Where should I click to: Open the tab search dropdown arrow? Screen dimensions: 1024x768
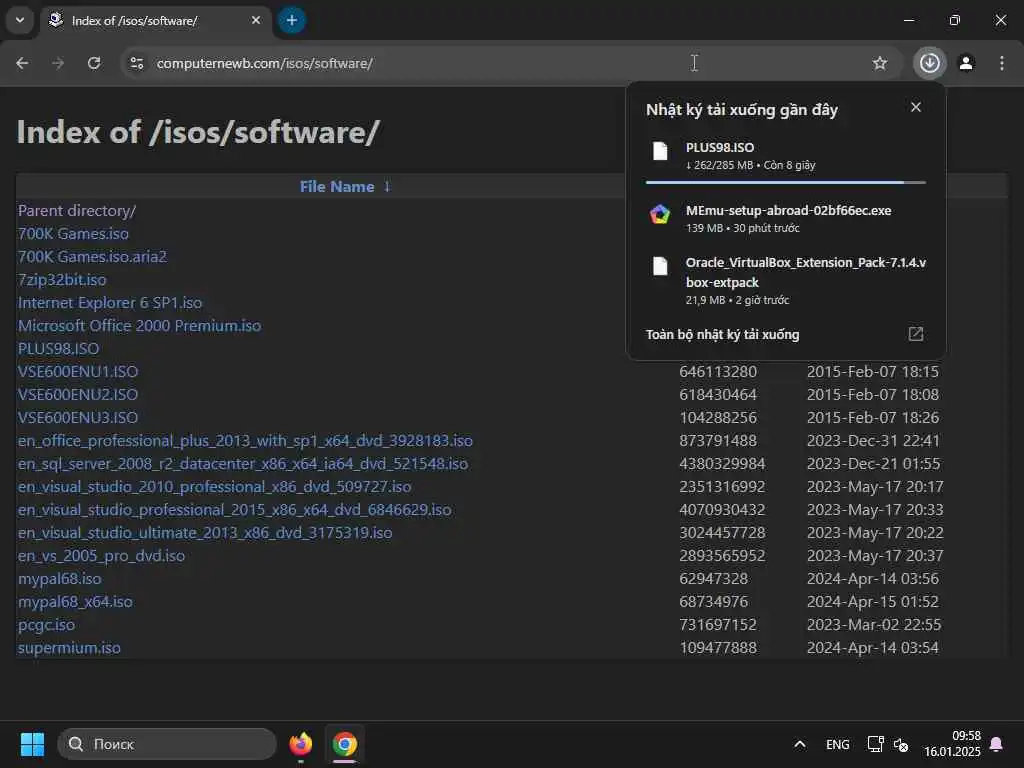20,20
